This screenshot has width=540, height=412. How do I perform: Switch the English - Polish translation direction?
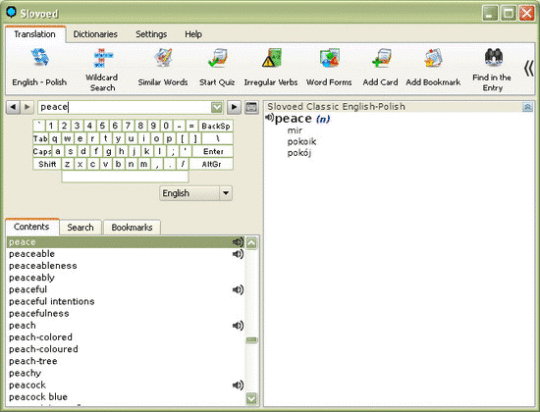tap(39, 67)
